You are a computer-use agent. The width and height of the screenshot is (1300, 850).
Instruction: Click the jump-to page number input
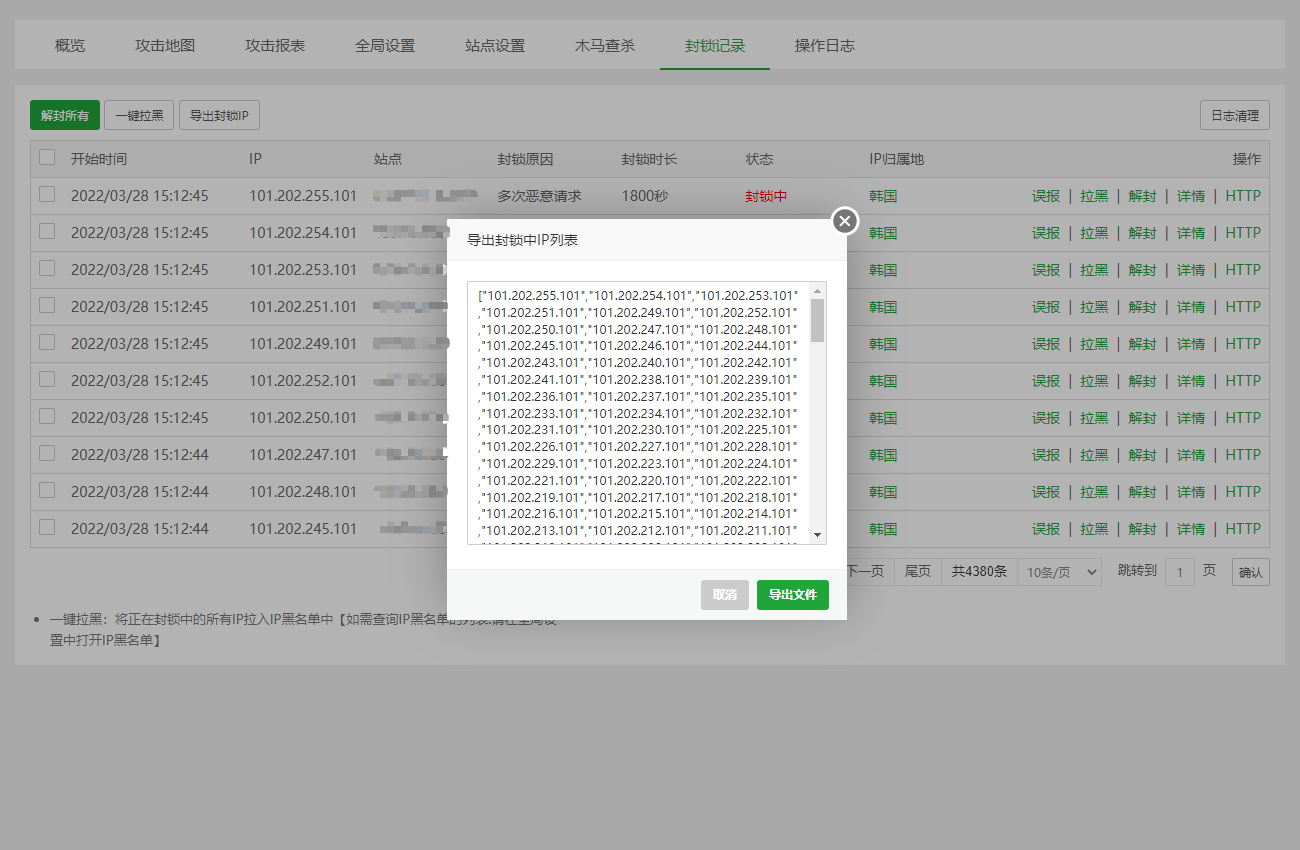click(1179, 572)
